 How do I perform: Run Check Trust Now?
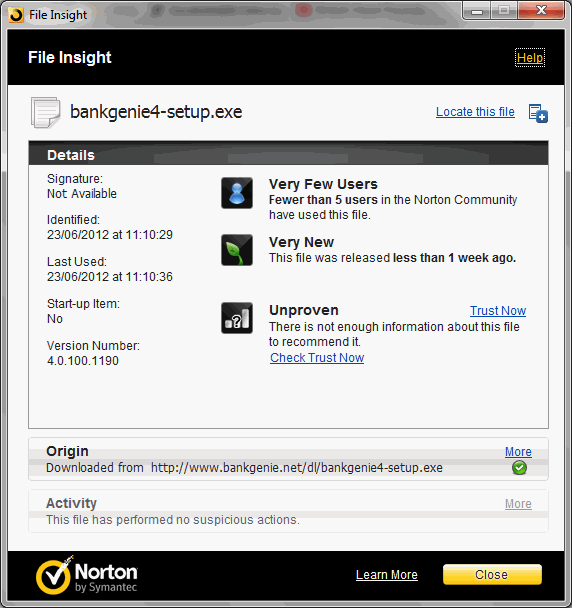pos(317,358)
